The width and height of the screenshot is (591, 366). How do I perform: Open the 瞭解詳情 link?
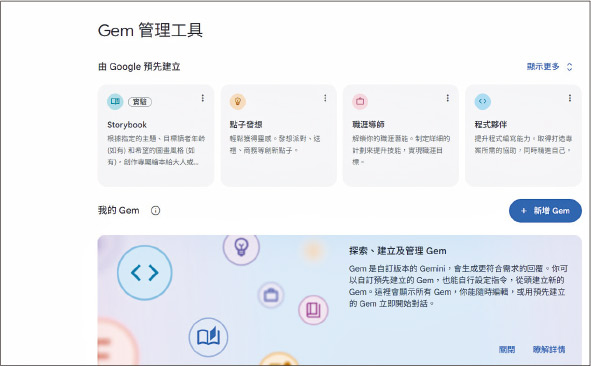click(549, 349)
